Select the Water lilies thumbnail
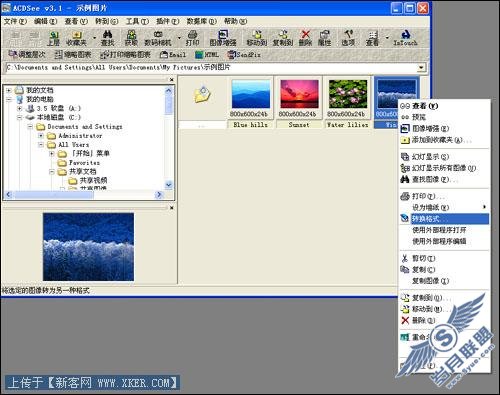Screen dimensions: 500x395 [348, 102]
